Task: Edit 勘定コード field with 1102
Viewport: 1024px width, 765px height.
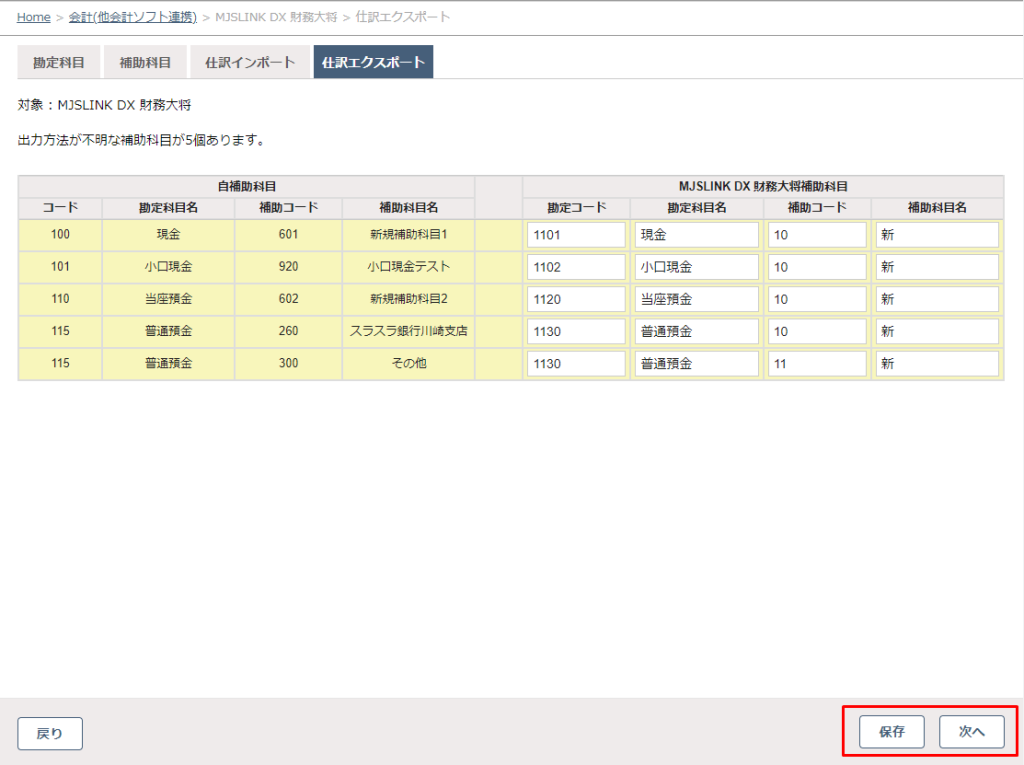Action: pyautogui.click(x=576, y=267)
